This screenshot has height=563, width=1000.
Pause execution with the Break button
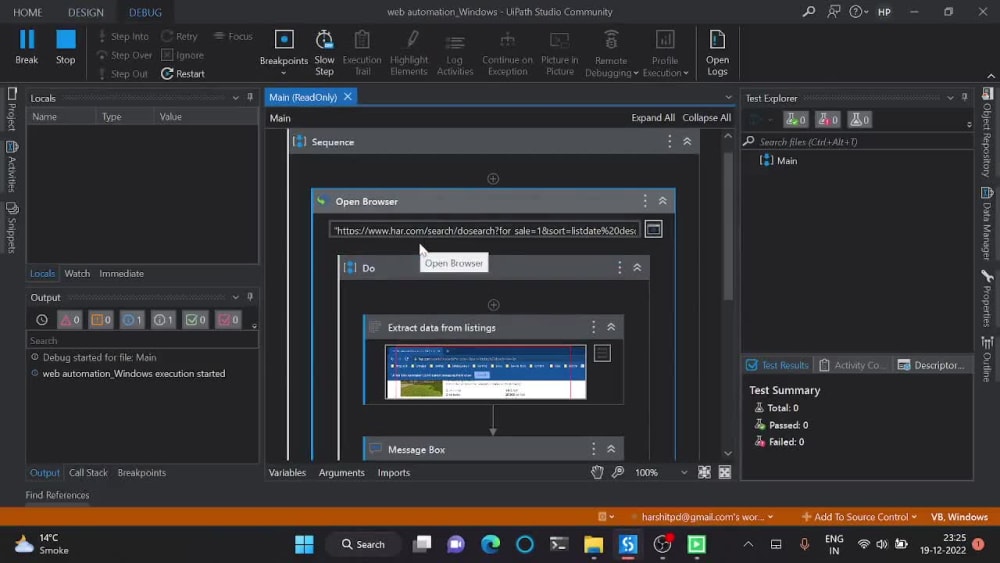coord(27,47)
